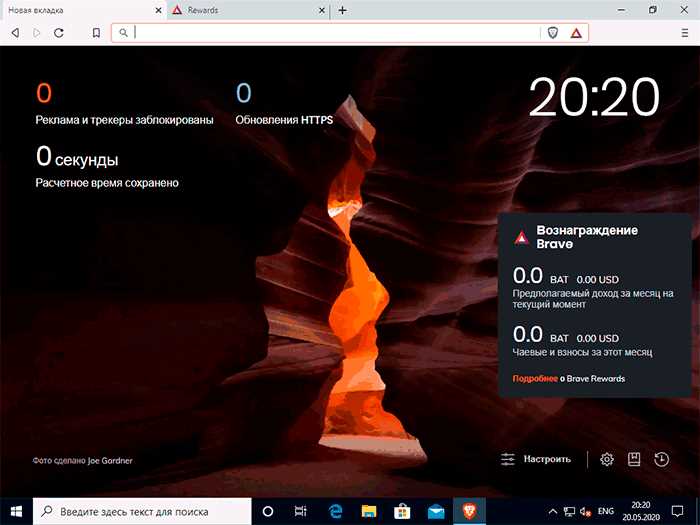Launch Microsoft Edge from the taskbar
700x525 pixels.
pos(335,512)
